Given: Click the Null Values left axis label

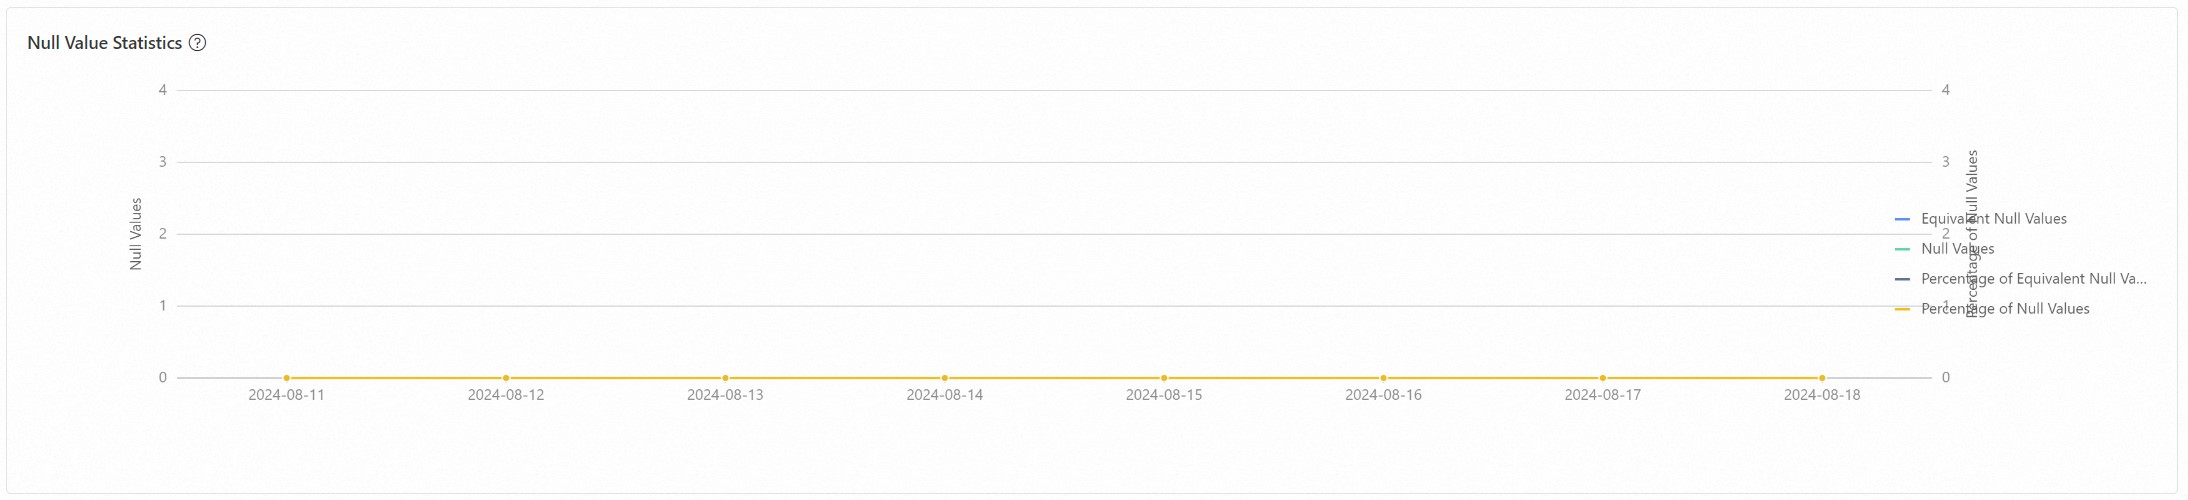Looking at the screenshot, I should (136, 234).
